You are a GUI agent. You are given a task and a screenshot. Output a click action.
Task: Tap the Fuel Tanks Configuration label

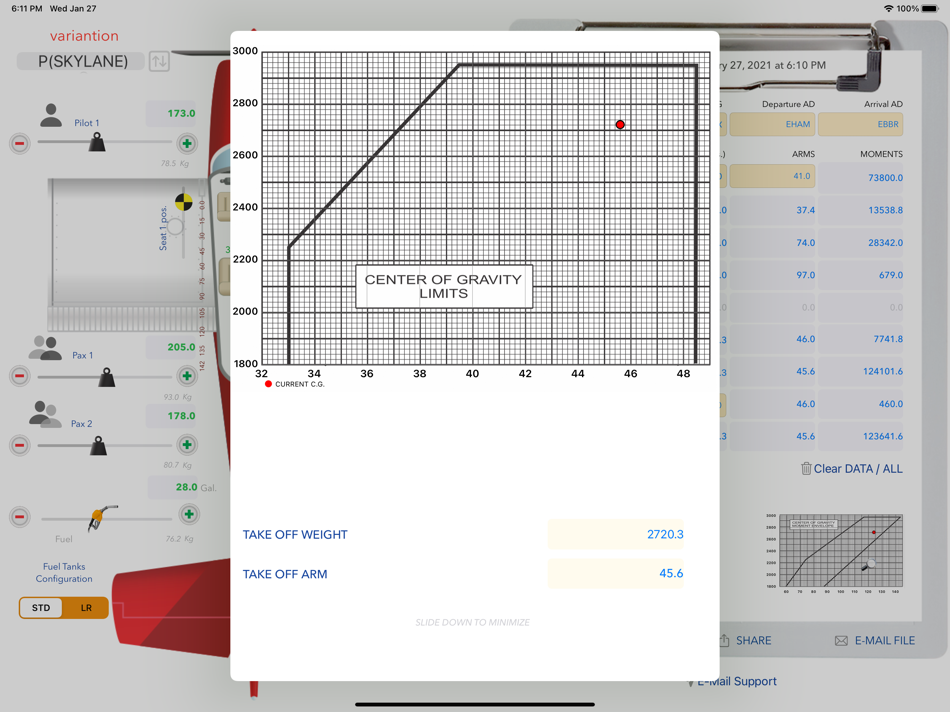[x=64, y=573]
